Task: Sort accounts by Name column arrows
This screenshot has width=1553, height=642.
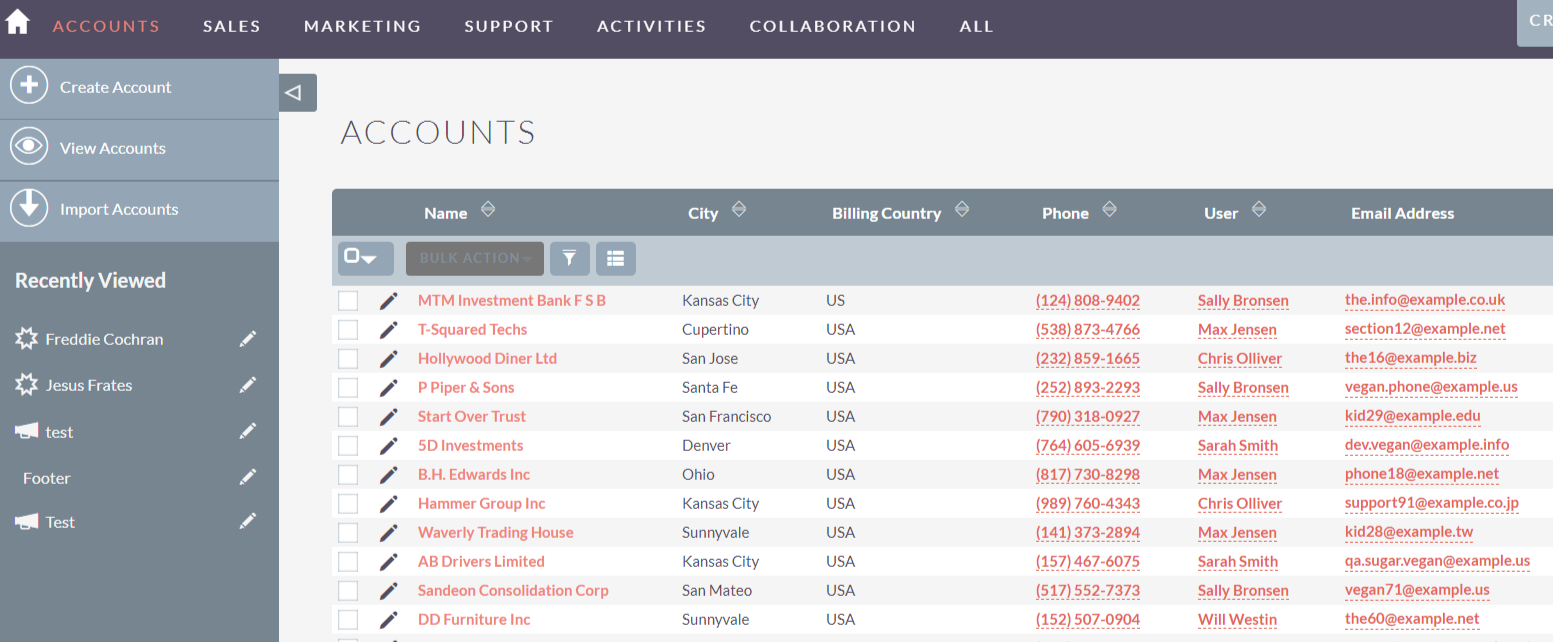Action: (488, 210)
